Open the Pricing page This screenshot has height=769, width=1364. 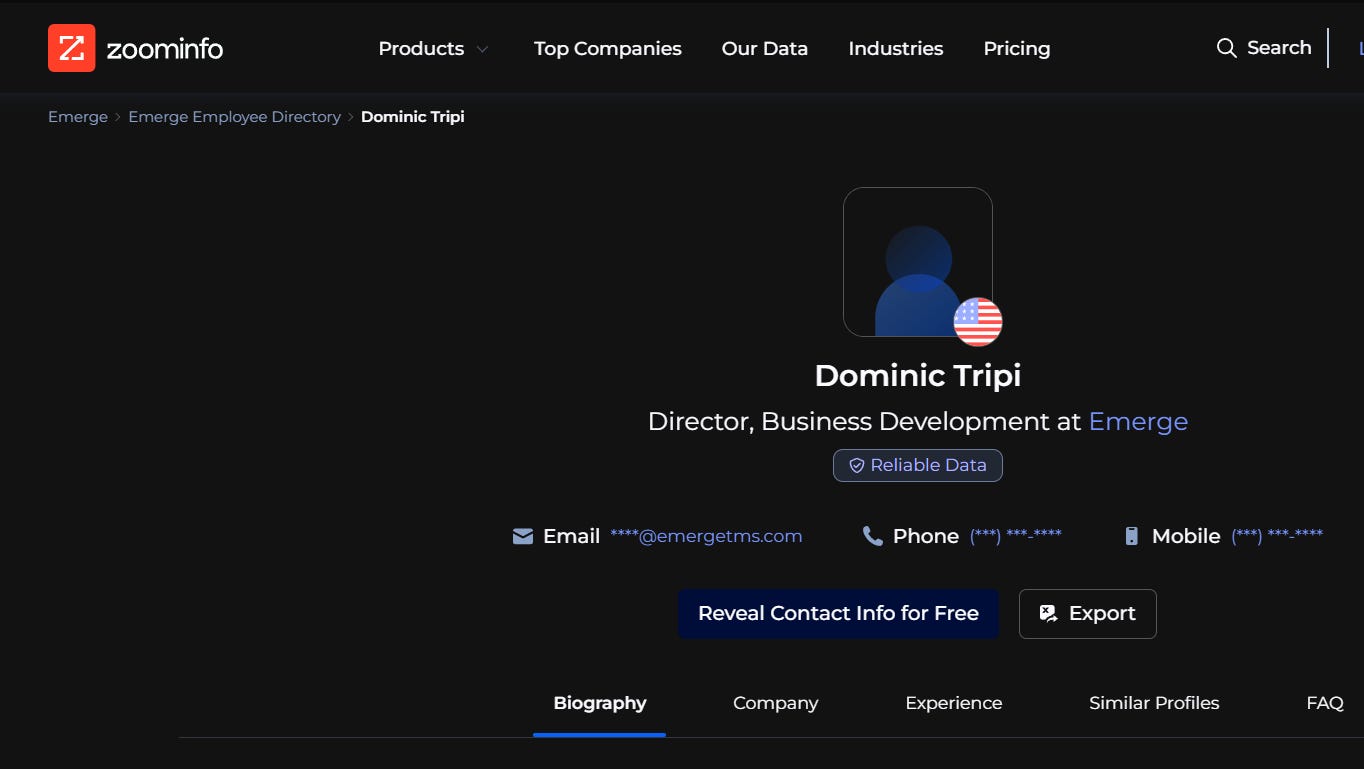tap(1017, 48)
